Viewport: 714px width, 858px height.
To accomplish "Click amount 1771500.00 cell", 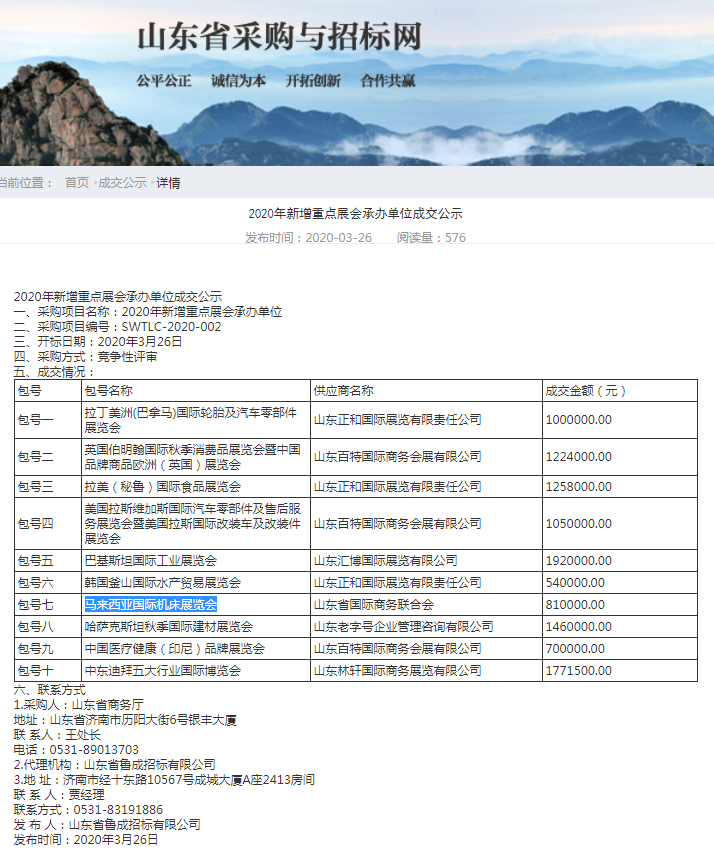I will (620, 670).
